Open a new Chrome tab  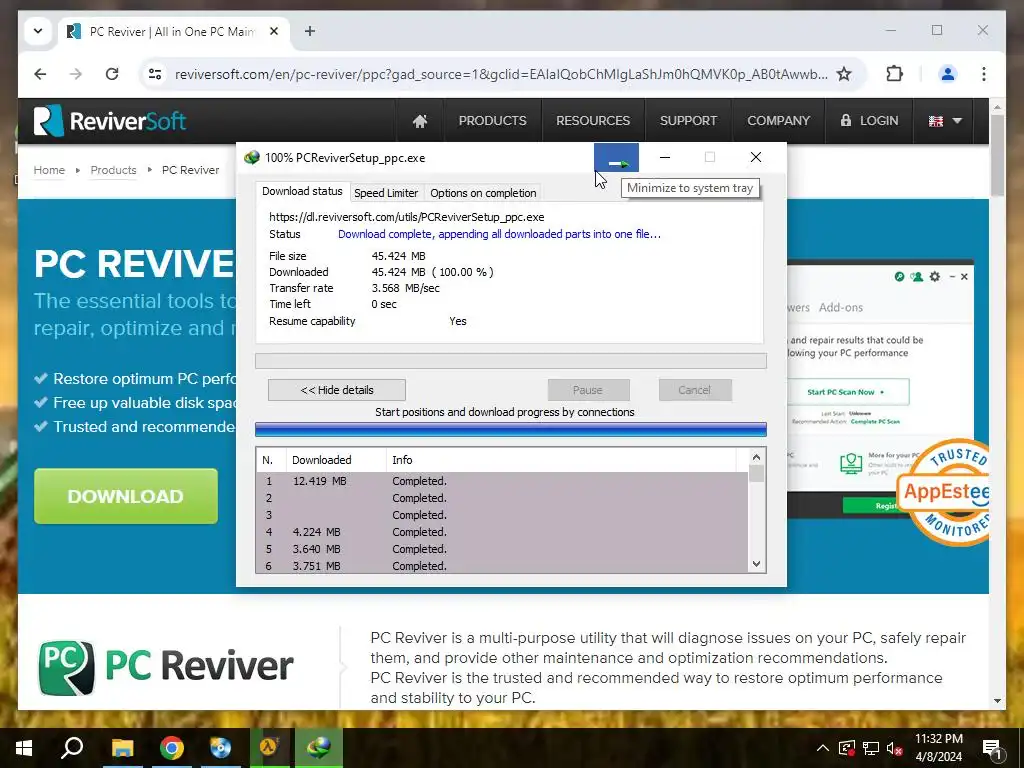coord(310,31)
